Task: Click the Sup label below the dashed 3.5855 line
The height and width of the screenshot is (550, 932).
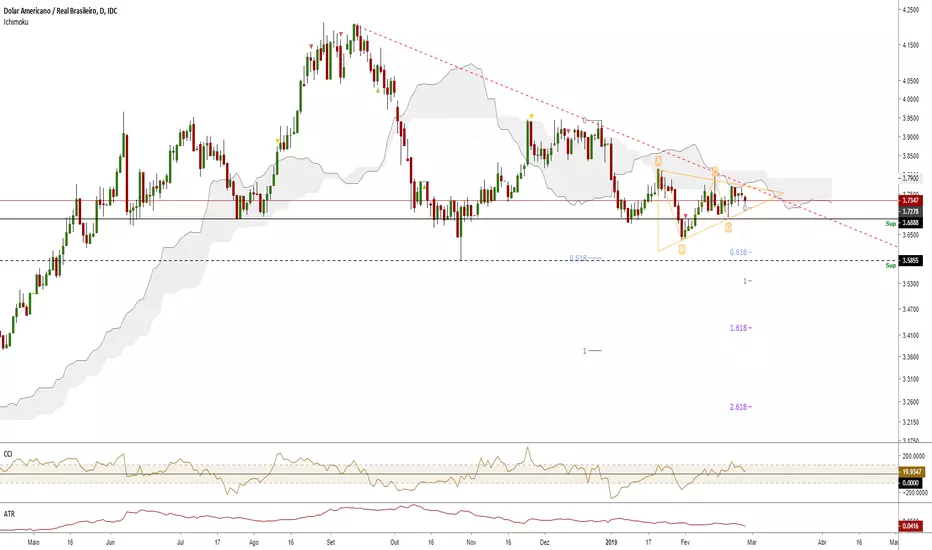Action: (890, 266)
